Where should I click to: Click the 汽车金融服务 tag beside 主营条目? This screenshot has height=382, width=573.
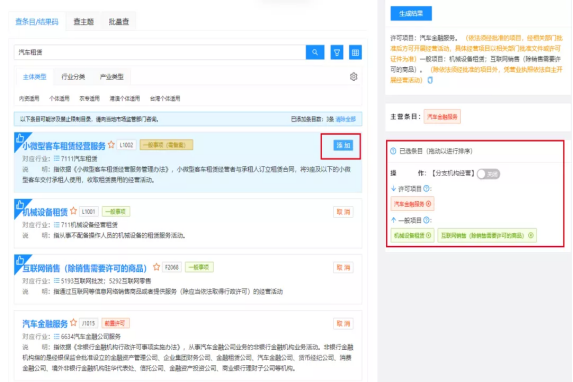pyautogui.click(x=442, y=117)
